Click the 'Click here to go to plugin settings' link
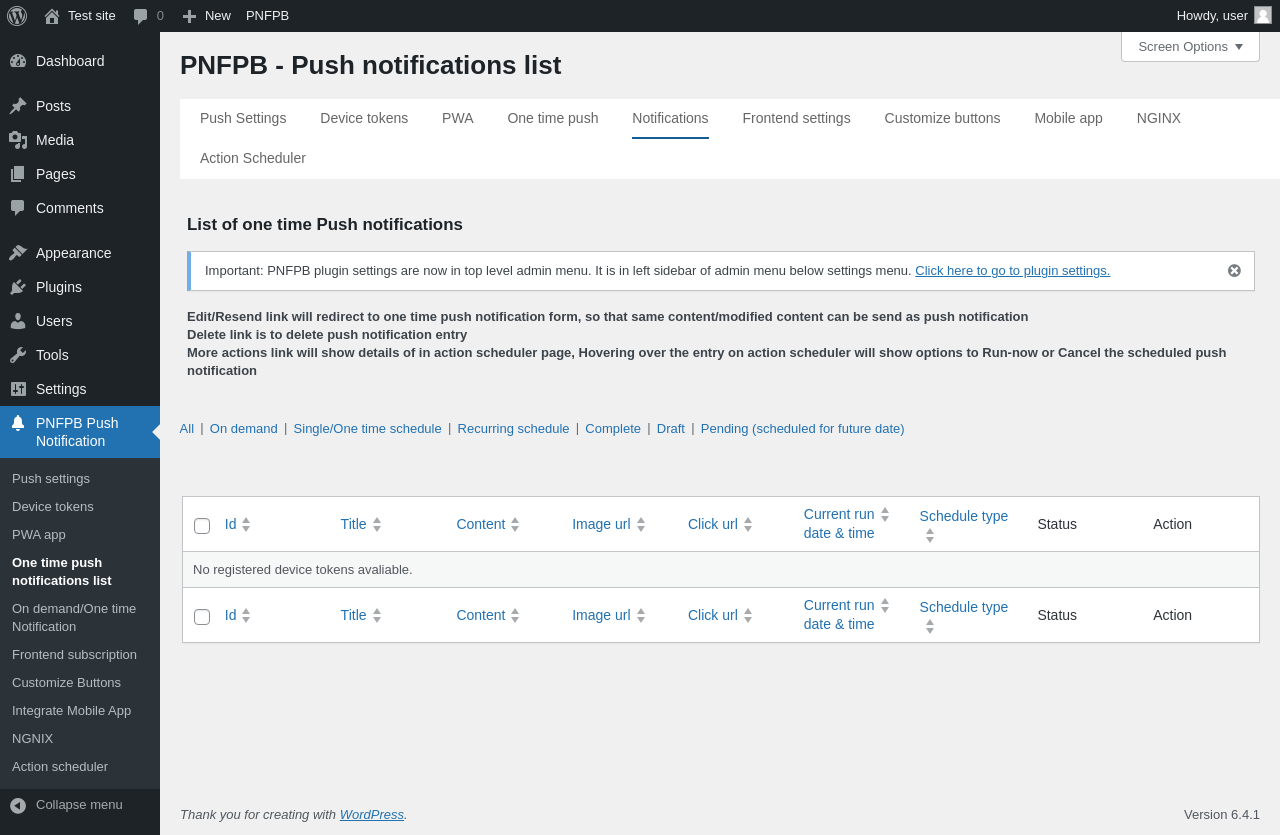Viewport: 1280px width, 835px height. point(1012,271)
